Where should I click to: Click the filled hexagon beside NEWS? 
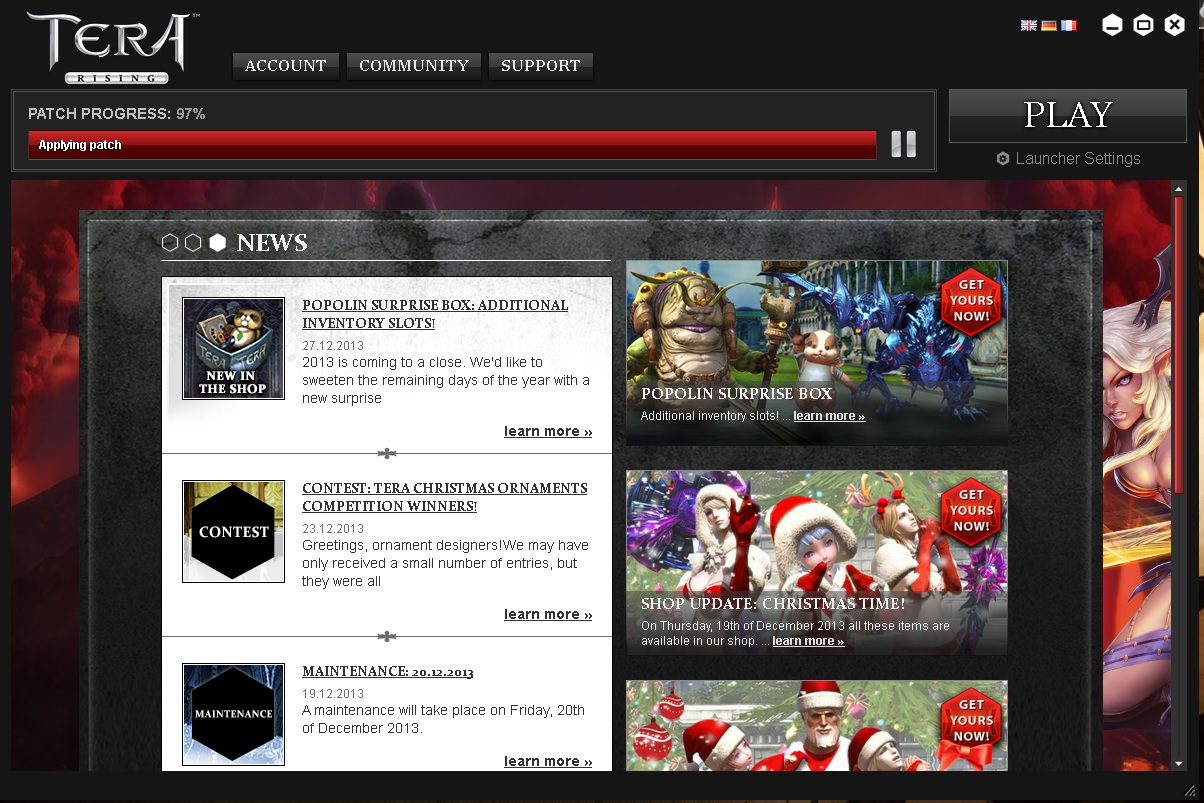click(x=217, y=243)
